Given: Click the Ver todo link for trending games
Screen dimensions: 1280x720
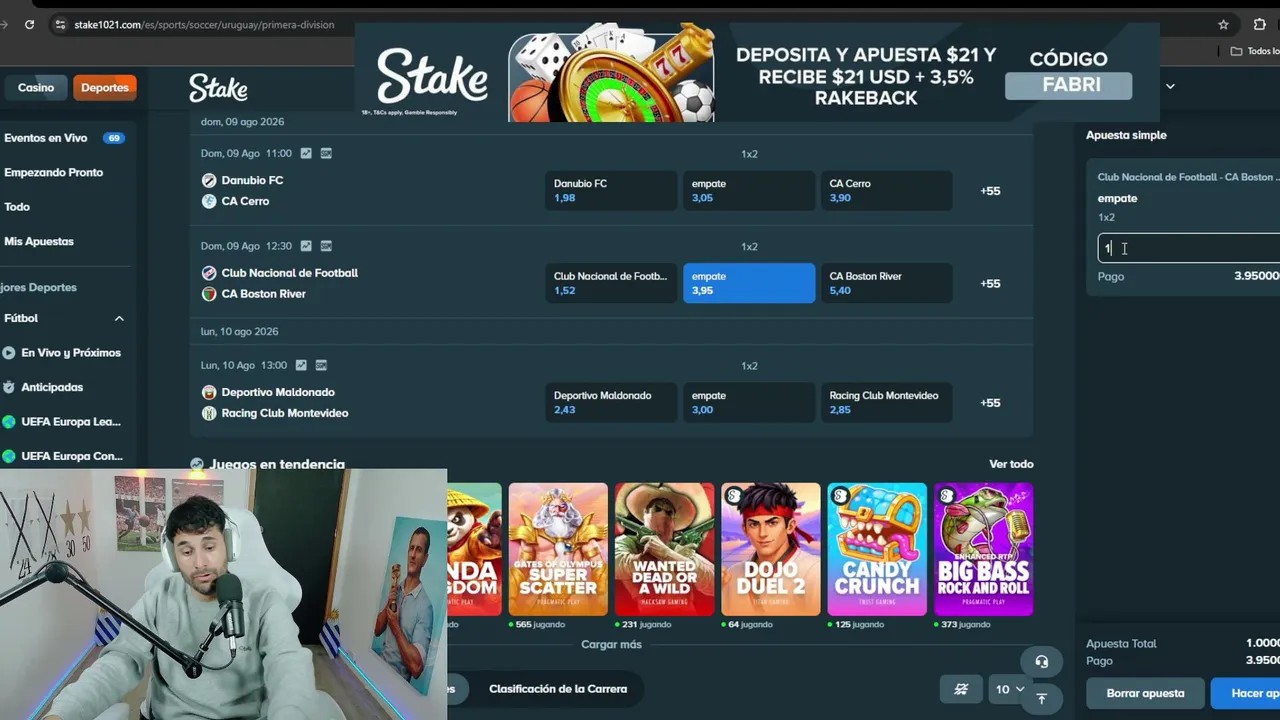Looking at the screenshot, I should 1011,464.
